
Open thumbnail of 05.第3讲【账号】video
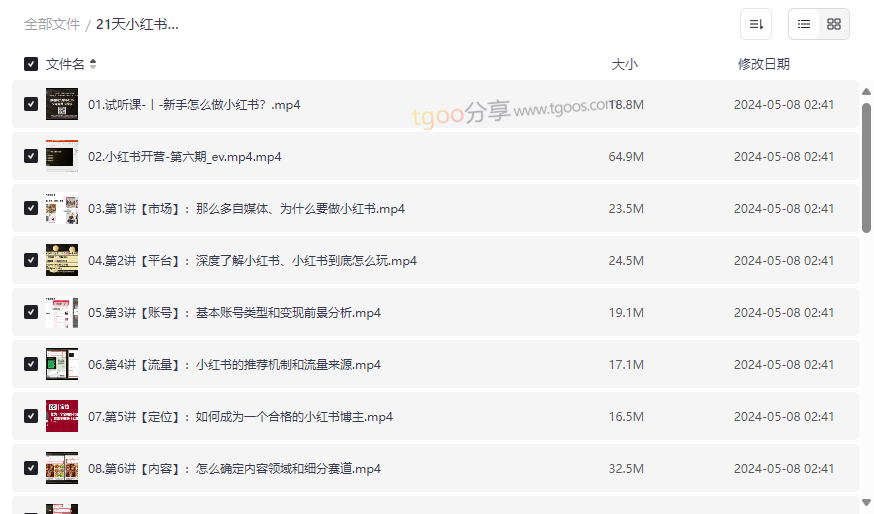(62, 312)
